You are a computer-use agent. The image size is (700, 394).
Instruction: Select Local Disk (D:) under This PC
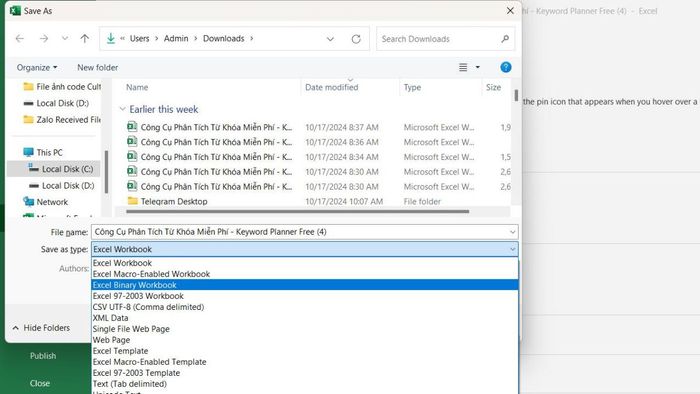61,185
